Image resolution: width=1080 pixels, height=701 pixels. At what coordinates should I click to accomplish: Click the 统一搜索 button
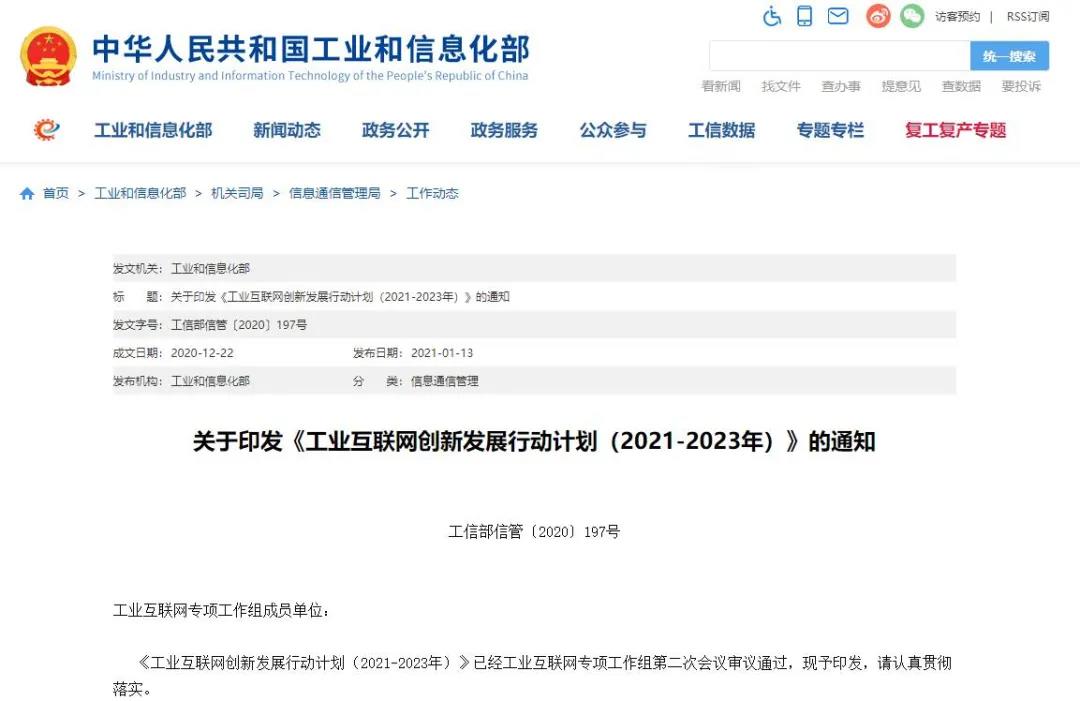pyautogui.click(x=1010, y=56)
